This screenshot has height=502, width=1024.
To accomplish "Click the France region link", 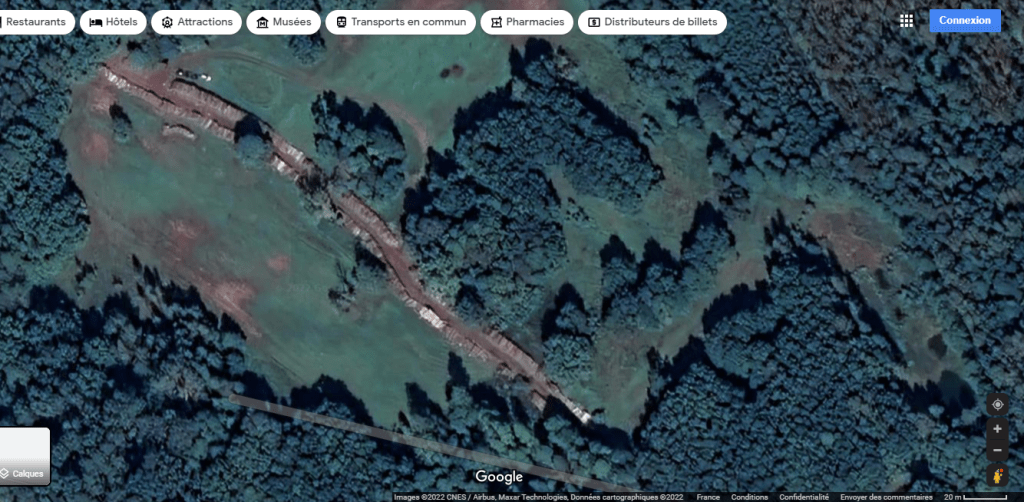I will click(x=708, y=497).
